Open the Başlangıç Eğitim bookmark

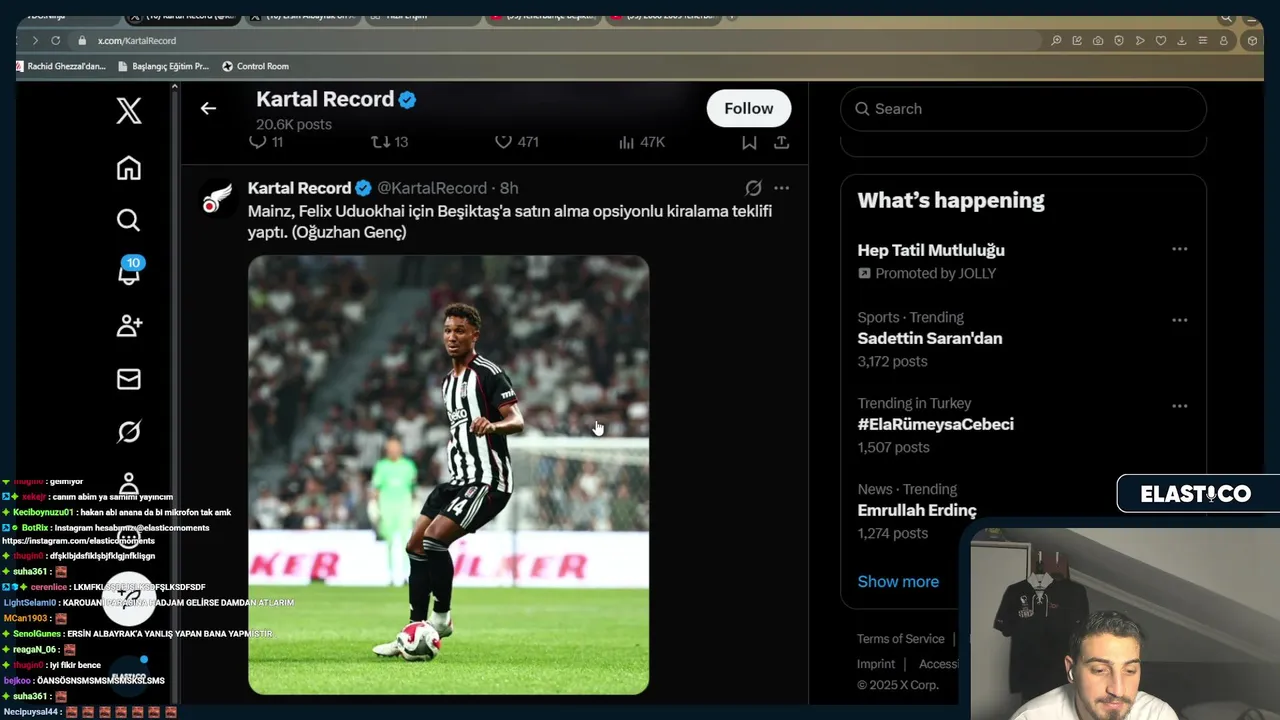click(163, 66)
